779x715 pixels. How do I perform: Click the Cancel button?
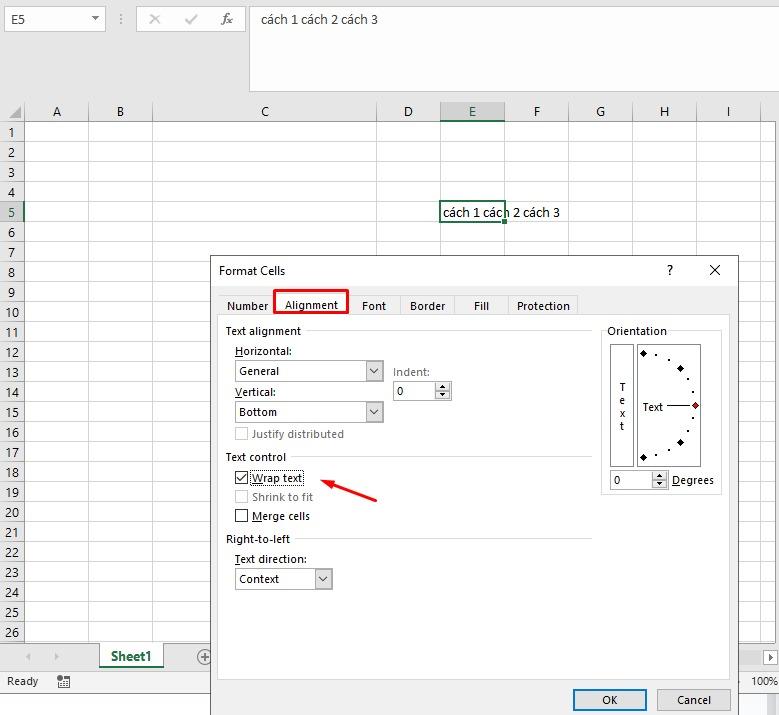coord(694,700)
